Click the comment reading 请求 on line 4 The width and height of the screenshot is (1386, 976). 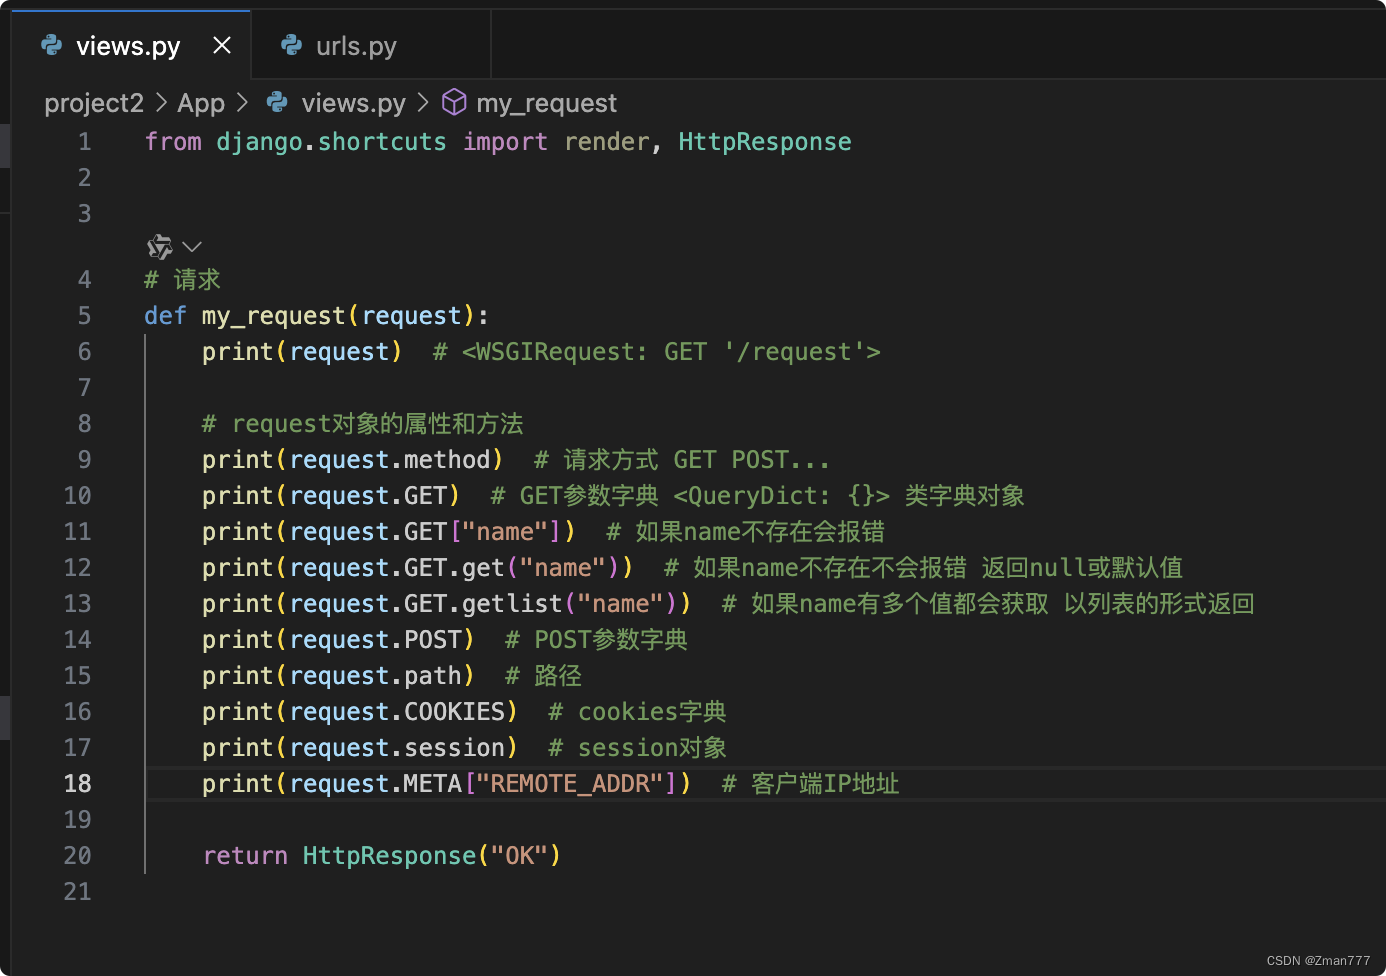pos(197,279)
